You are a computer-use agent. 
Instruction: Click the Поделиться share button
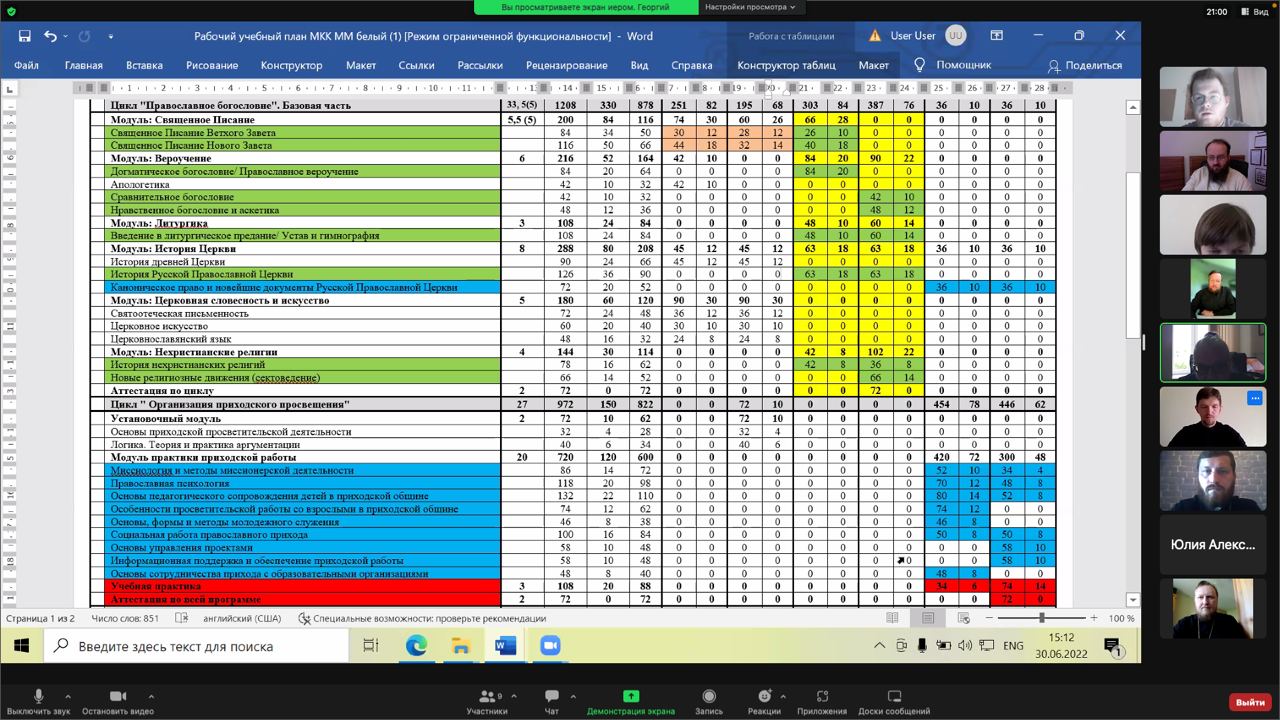point(1084,65)
